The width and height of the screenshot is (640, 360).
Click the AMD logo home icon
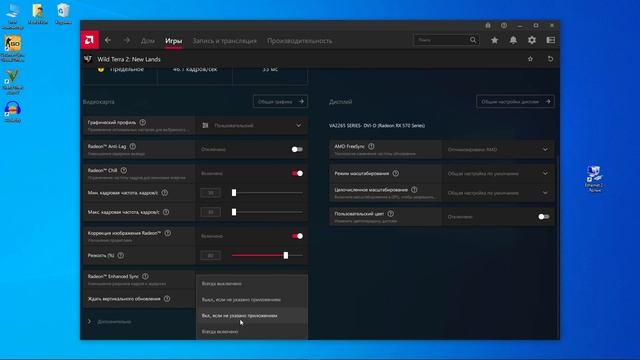point(89,40)
